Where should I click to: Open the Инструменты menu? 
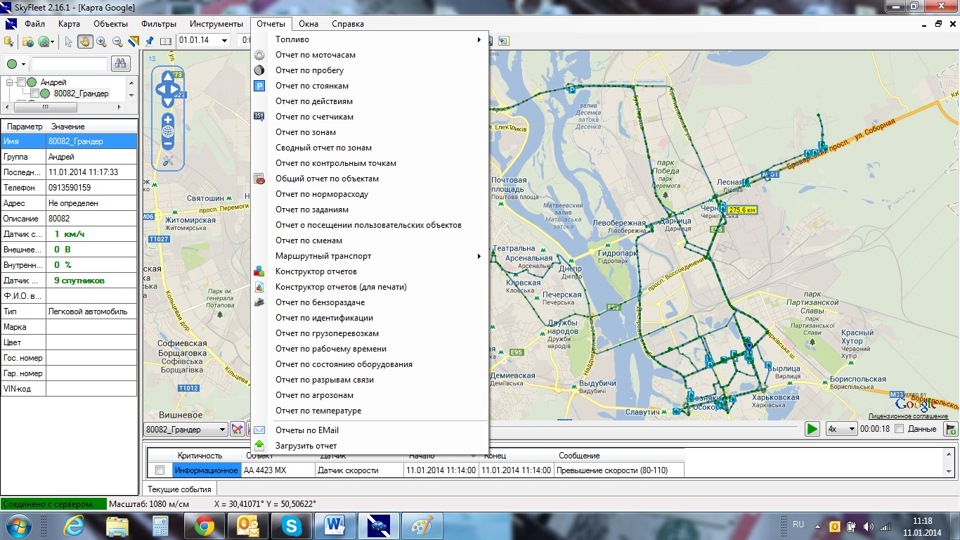point(216,24)
